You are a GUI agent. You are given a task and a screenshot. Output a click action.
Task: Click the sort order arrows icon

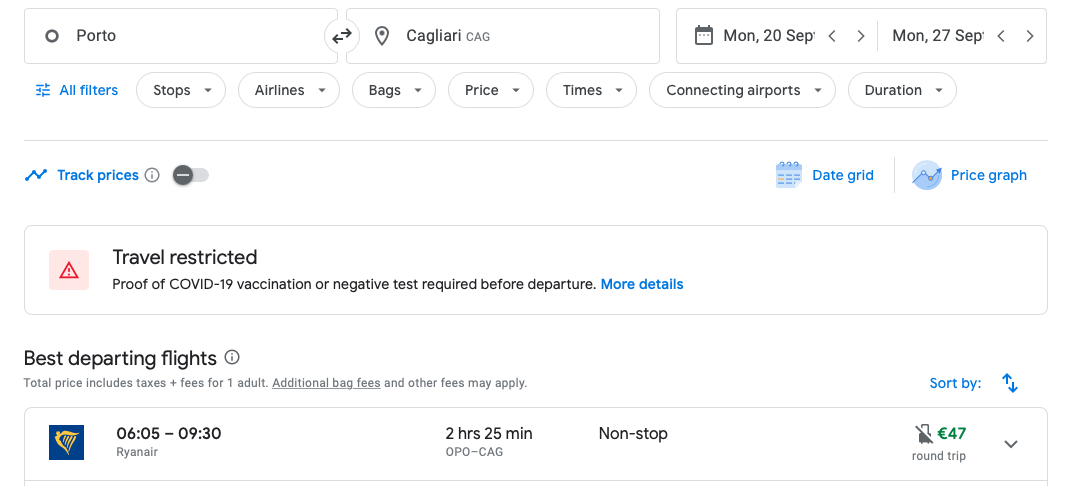pos(1009,383)
